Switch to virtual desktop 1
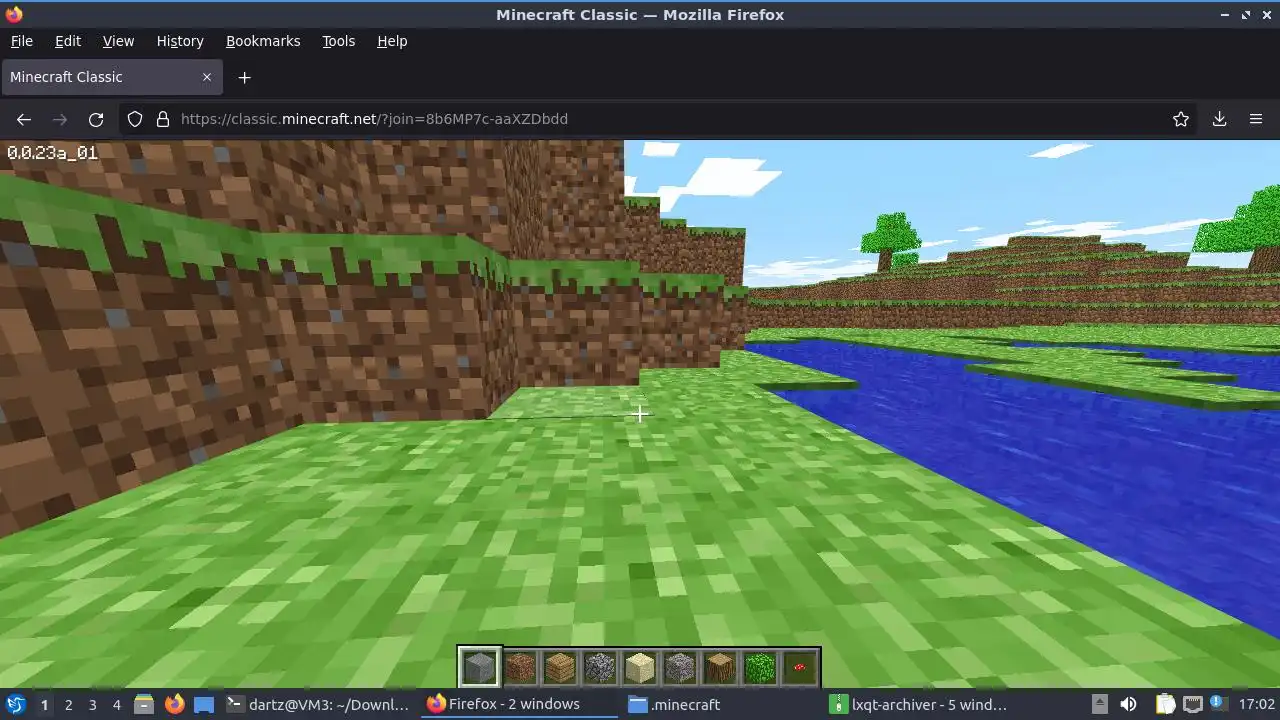Image resolution: width=1280 pixels, height=720 pixels. 44,705
